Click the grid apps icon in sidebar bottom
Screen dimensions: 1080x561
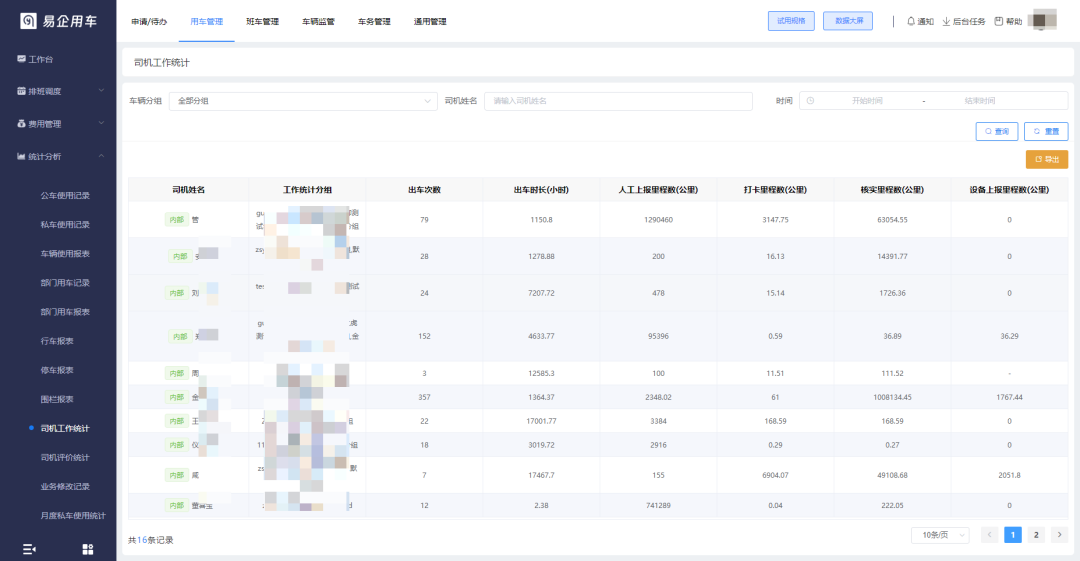pos(87,548)
